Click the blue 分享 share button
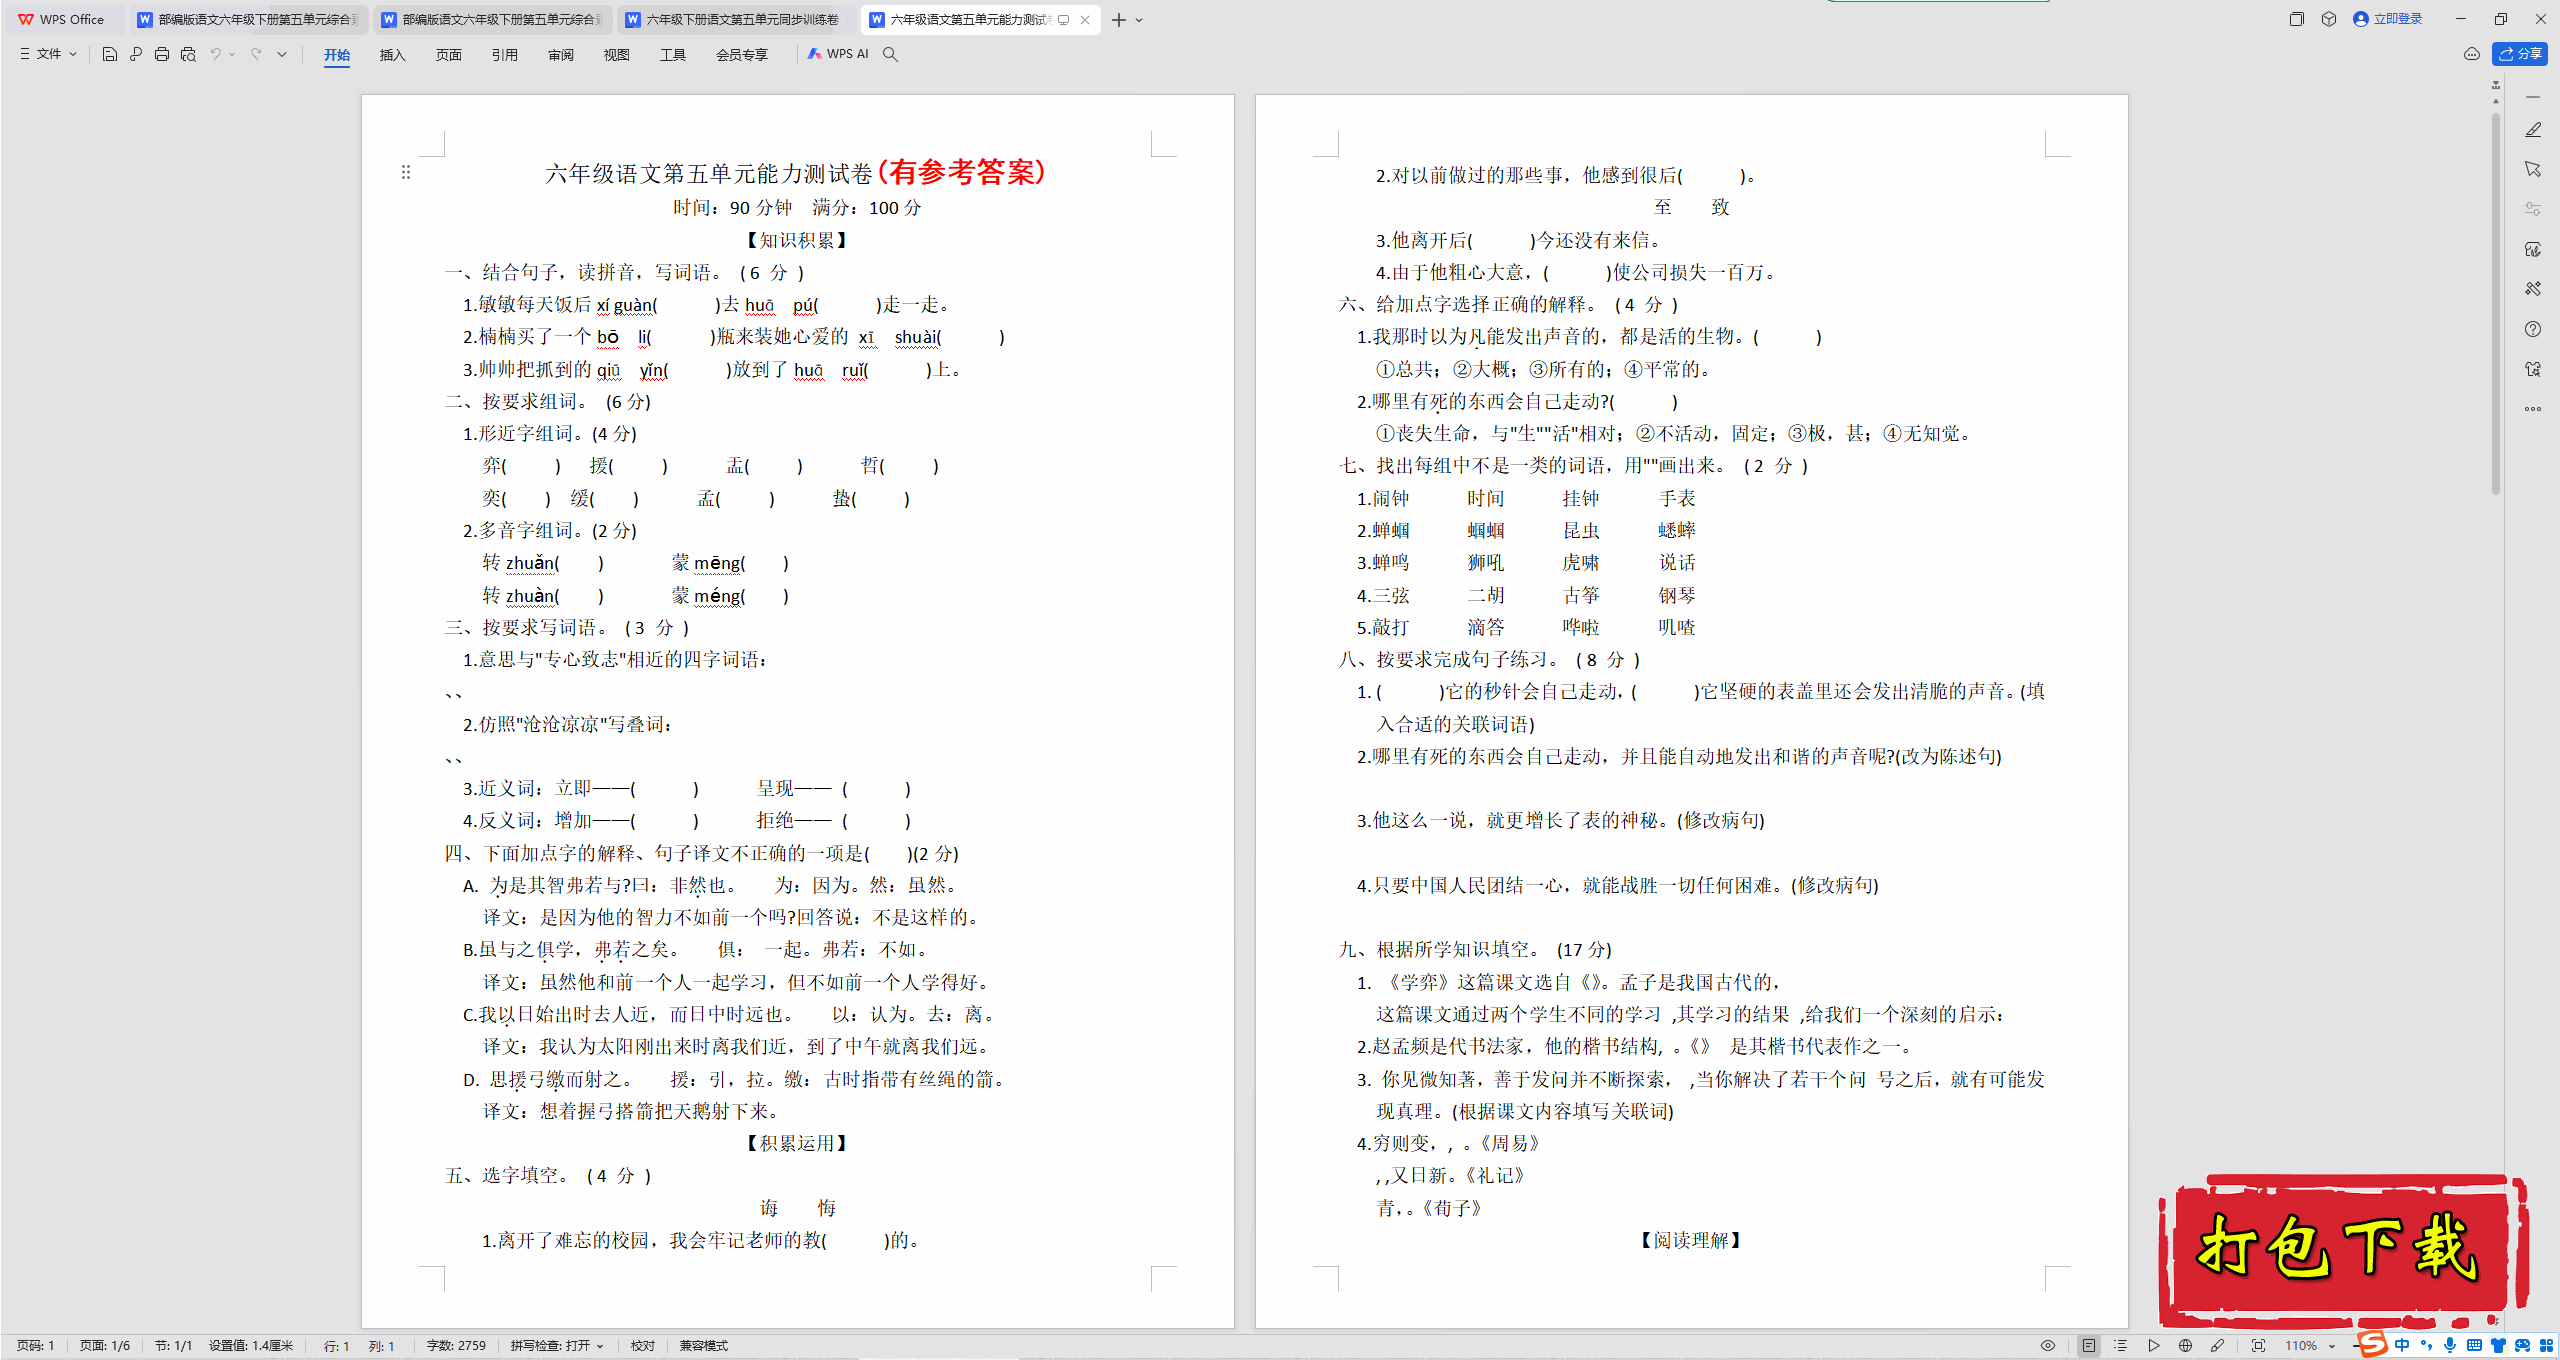This screenshot has height=1360, width=2560. (2520, 54)
